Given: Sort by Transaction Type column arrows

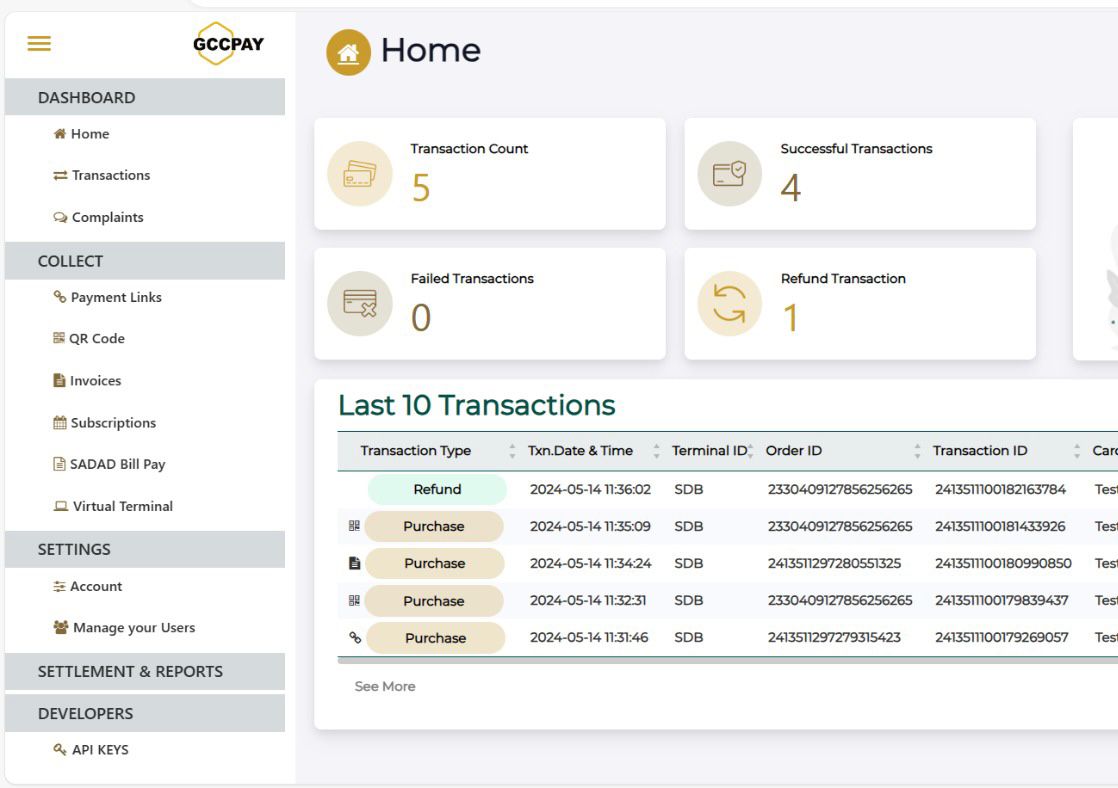Looking at the screenshot, I should 512,451.
